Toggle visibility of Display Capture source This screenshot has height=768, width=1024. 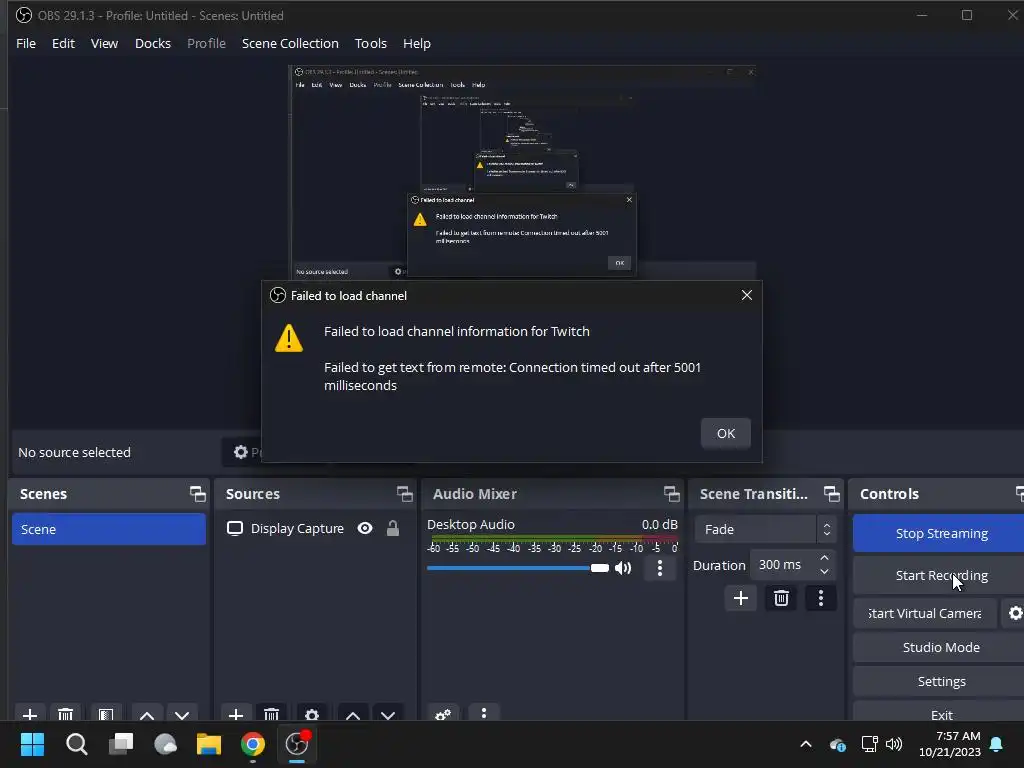(365, 528)
